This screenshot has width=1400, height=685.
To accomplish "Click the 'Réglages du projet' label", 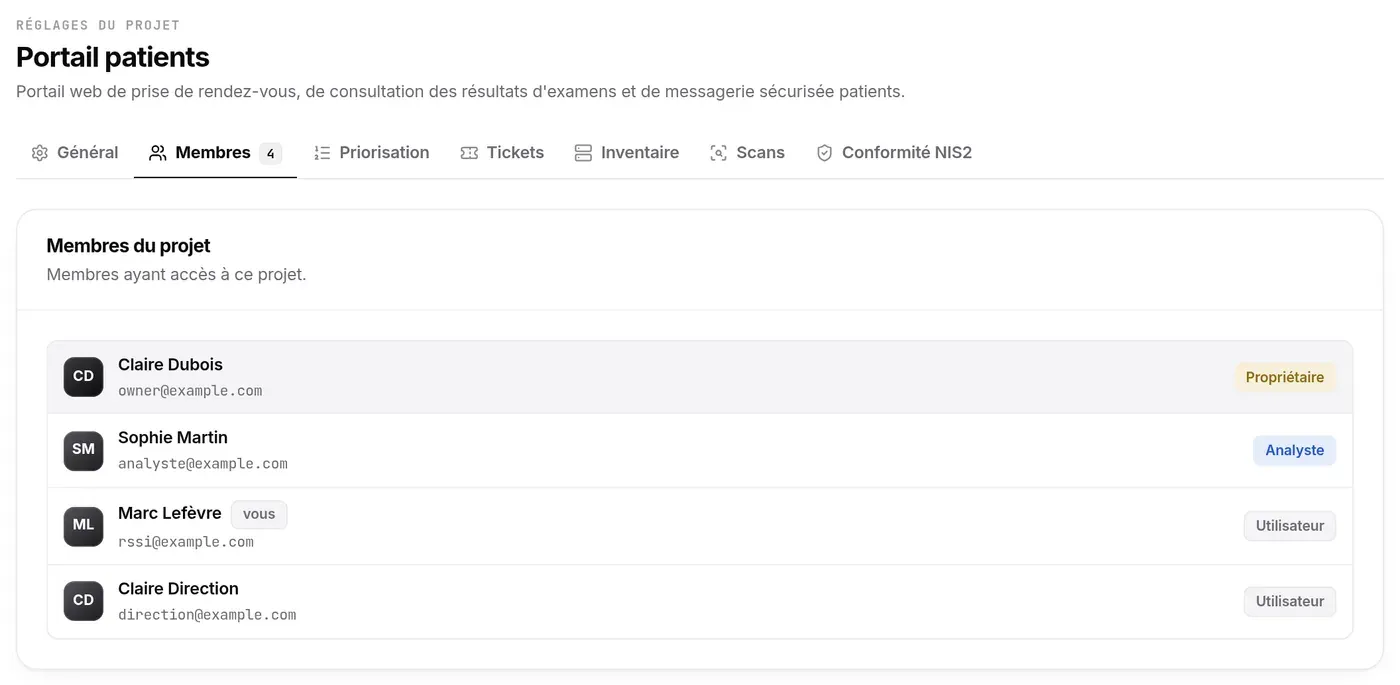I will [x=98, y=25].
